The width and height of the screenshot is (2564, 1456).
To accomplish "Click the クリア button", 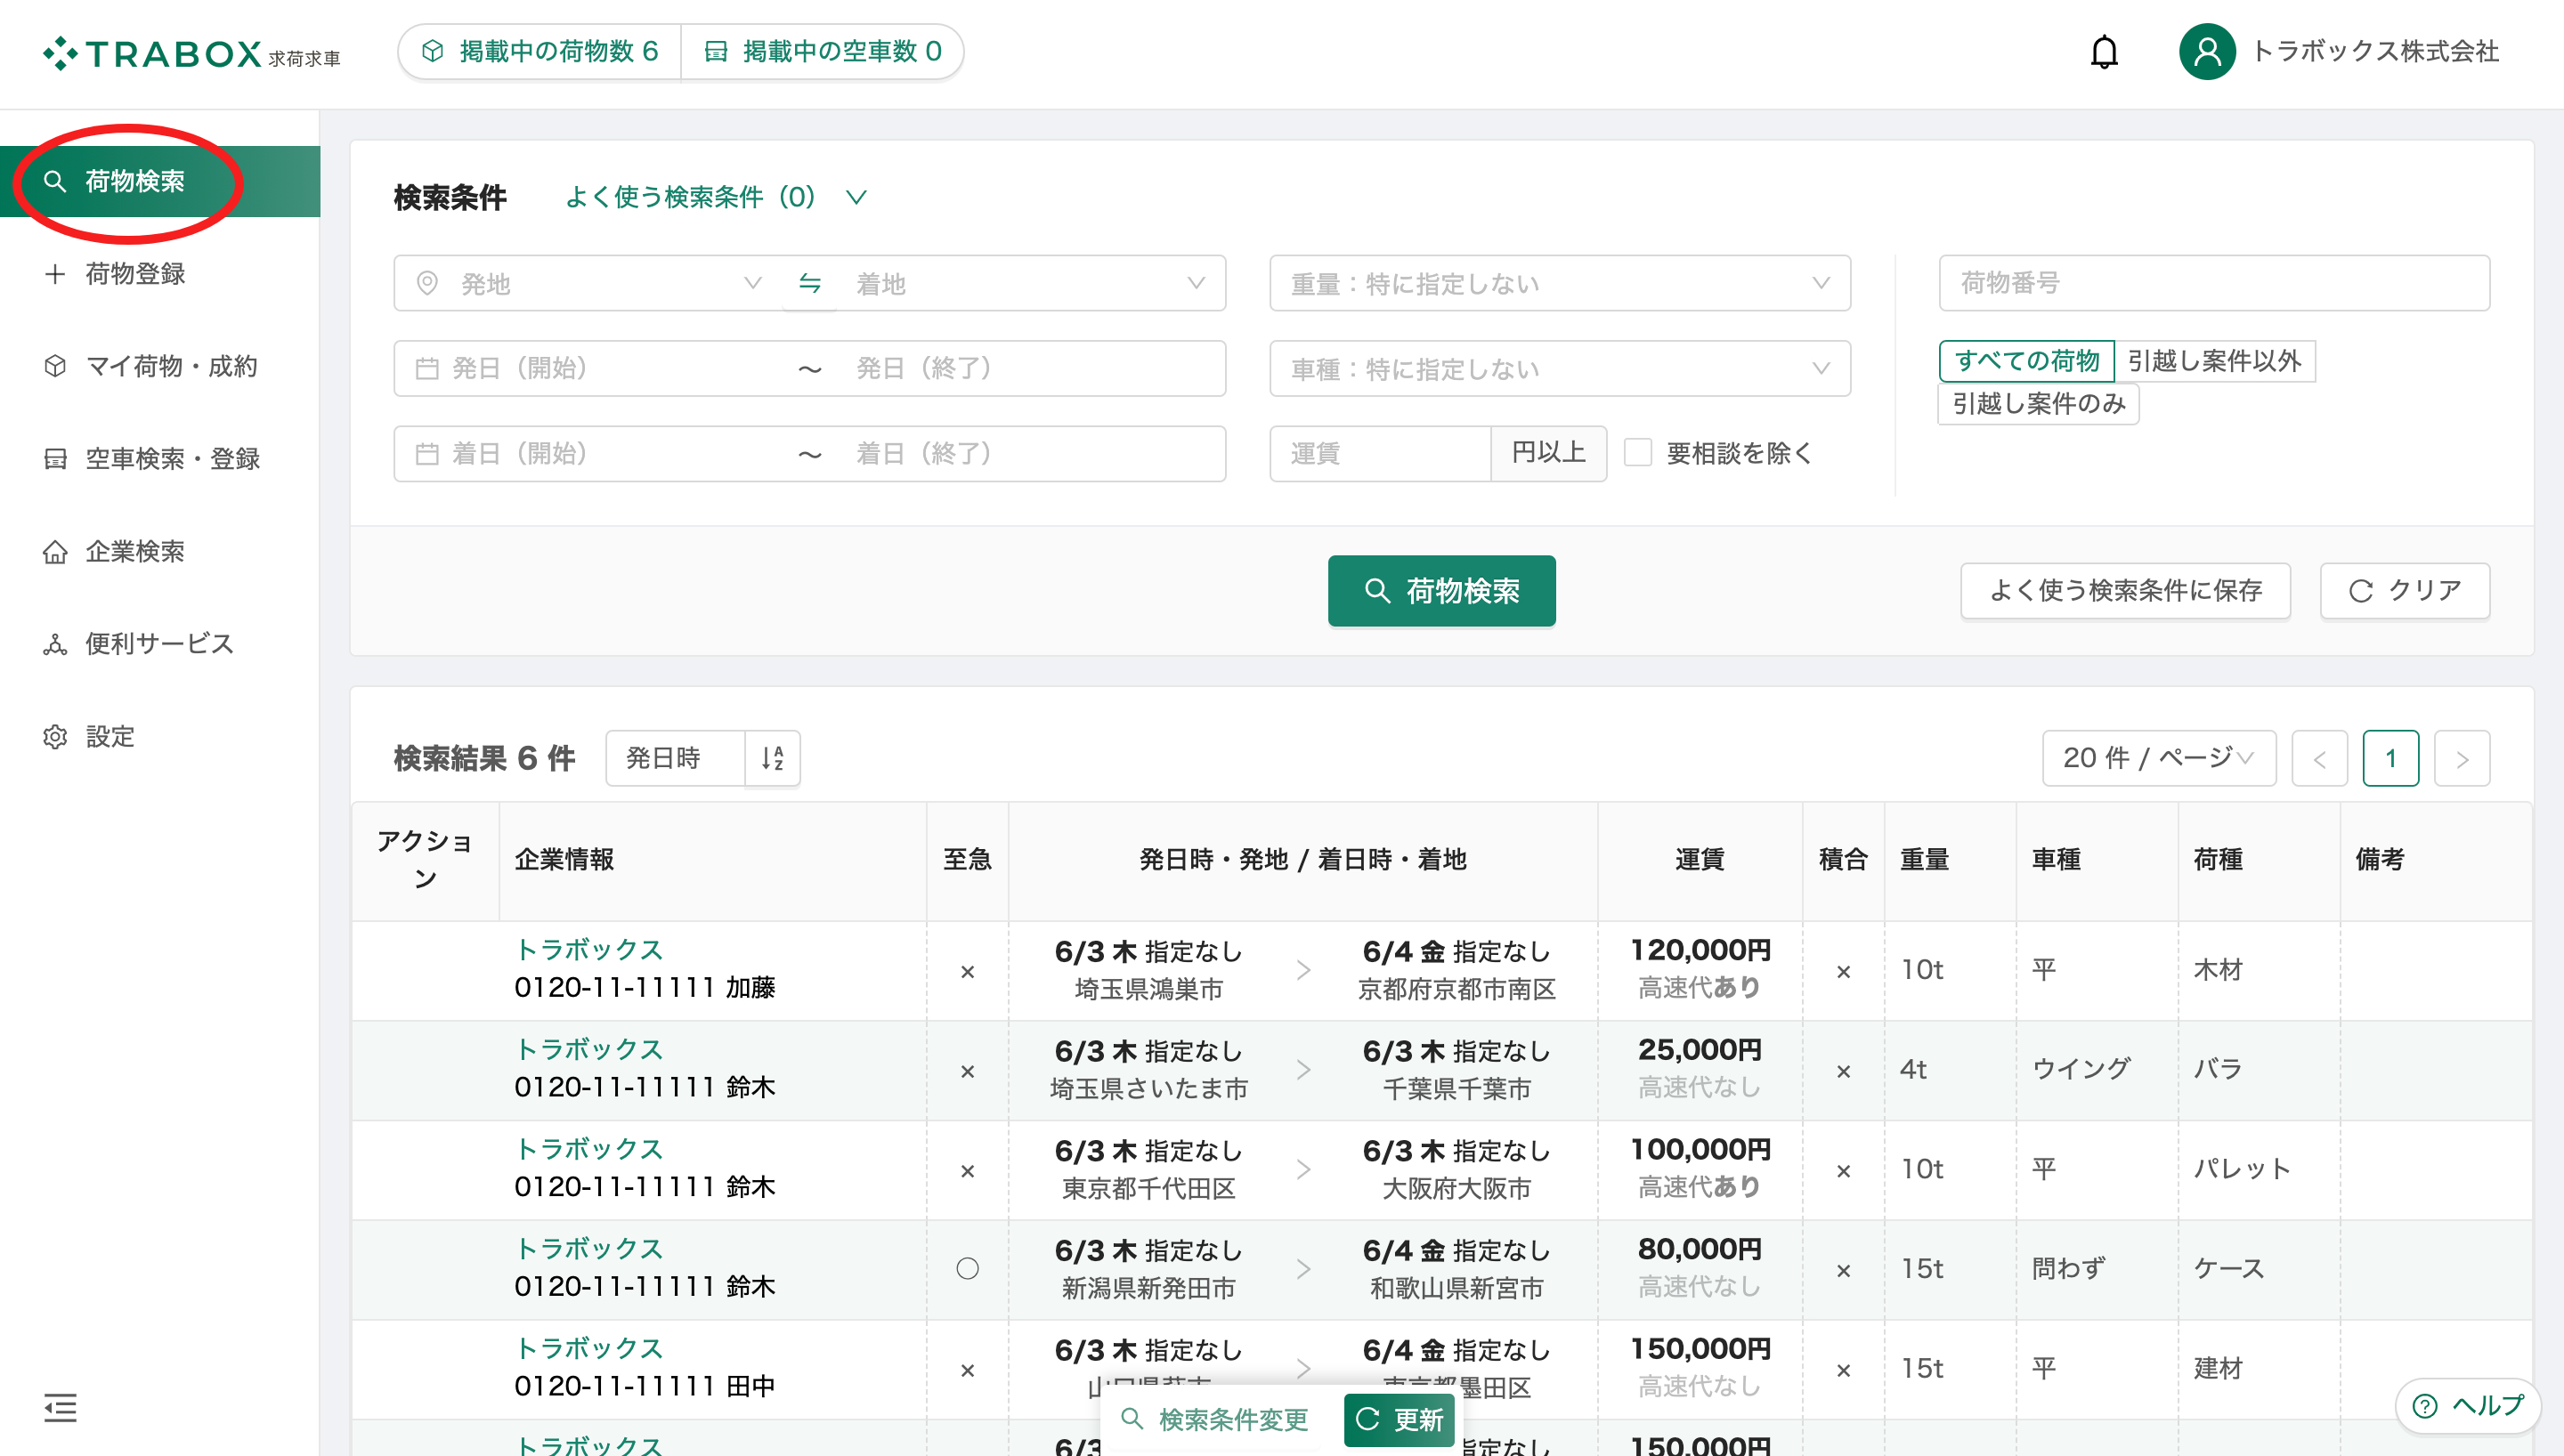I will point(2404,591).
